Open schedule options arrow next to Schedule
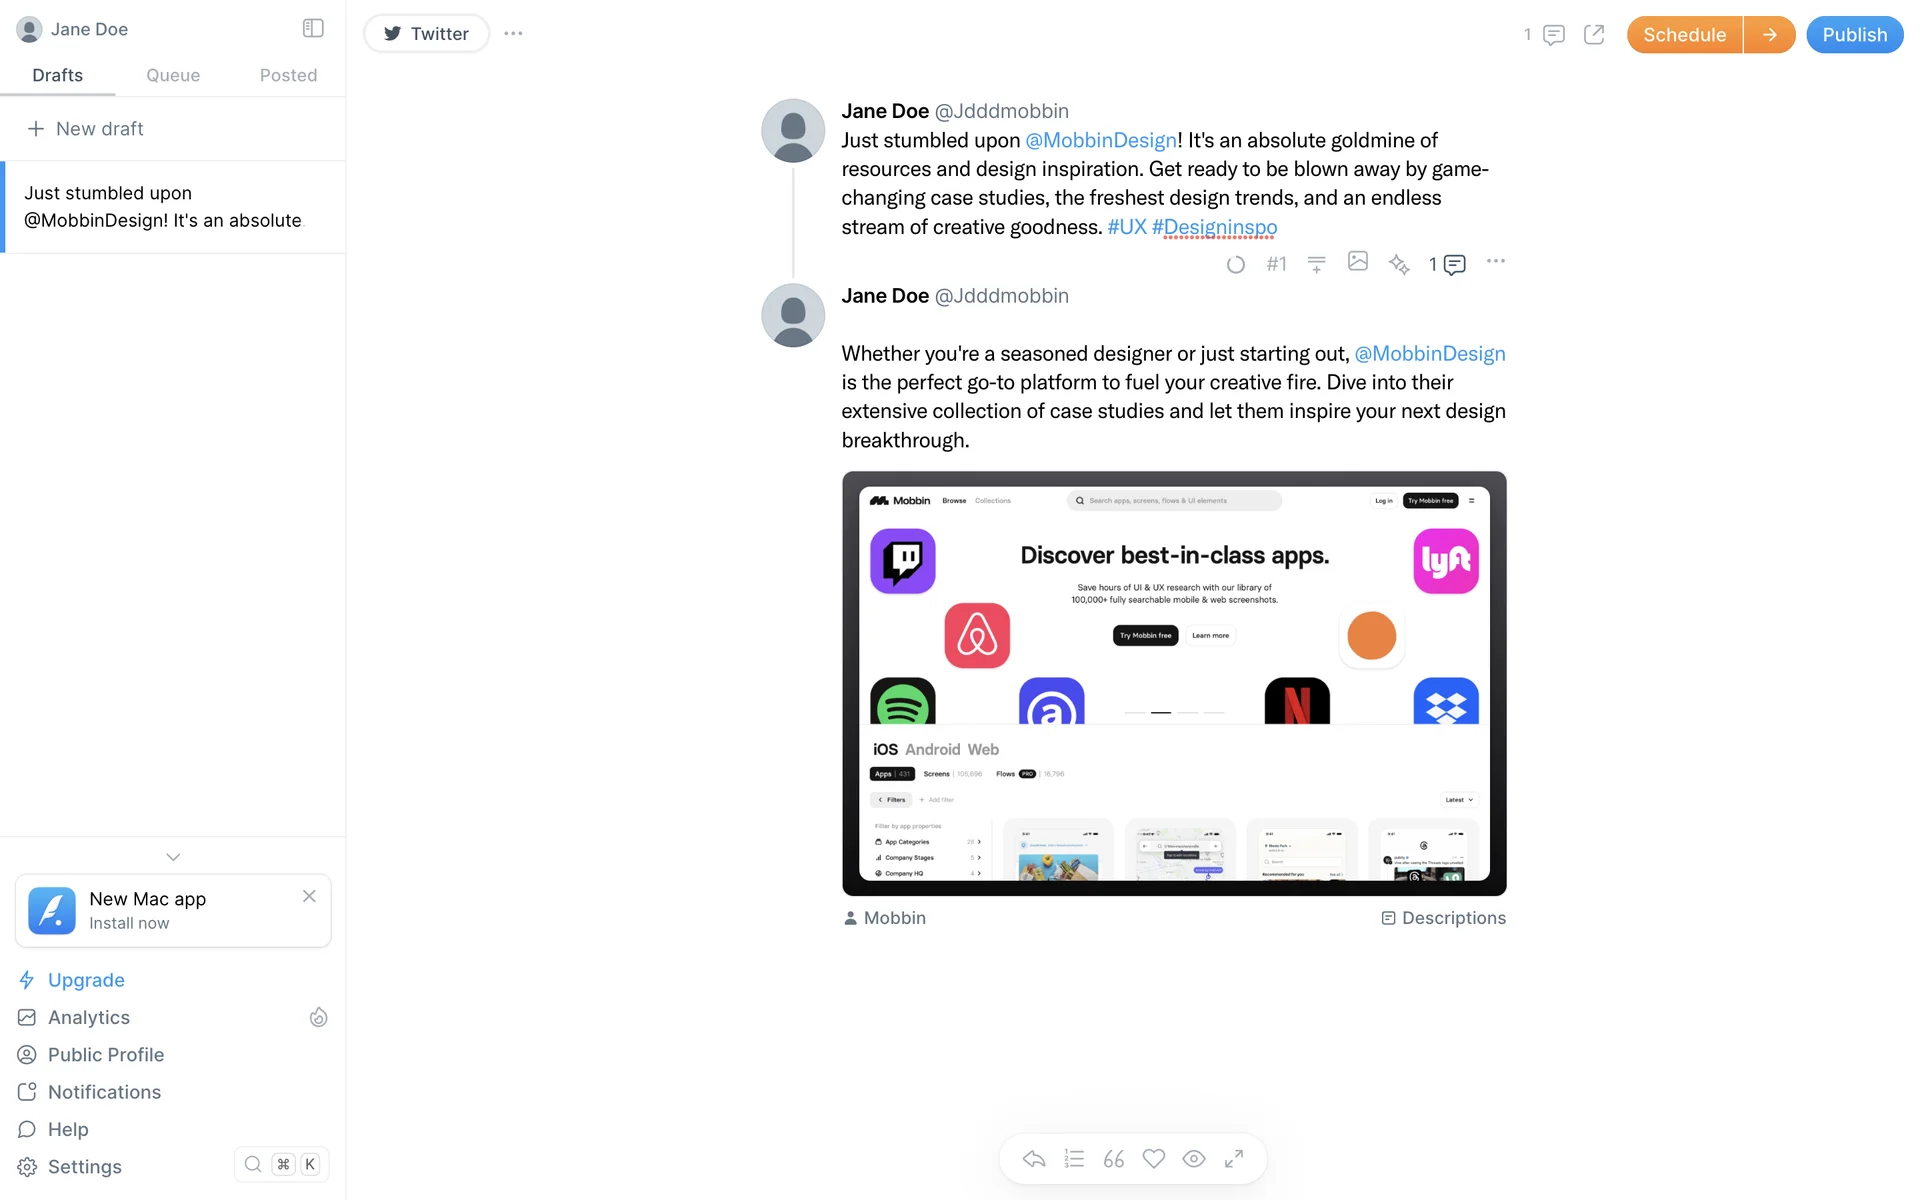1920x1200 pixels. pyautogui.click(x=1769, y=35)
